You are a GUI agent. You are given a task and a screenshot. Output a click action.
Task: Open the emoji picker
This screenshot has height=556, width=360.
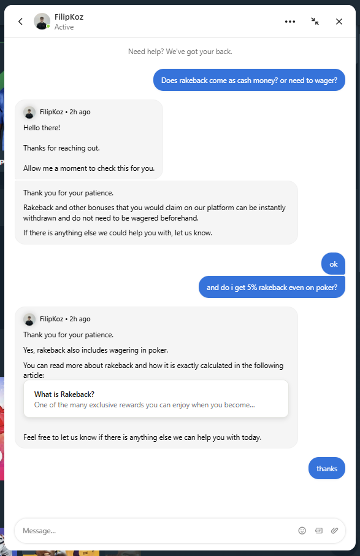[302, 530]
